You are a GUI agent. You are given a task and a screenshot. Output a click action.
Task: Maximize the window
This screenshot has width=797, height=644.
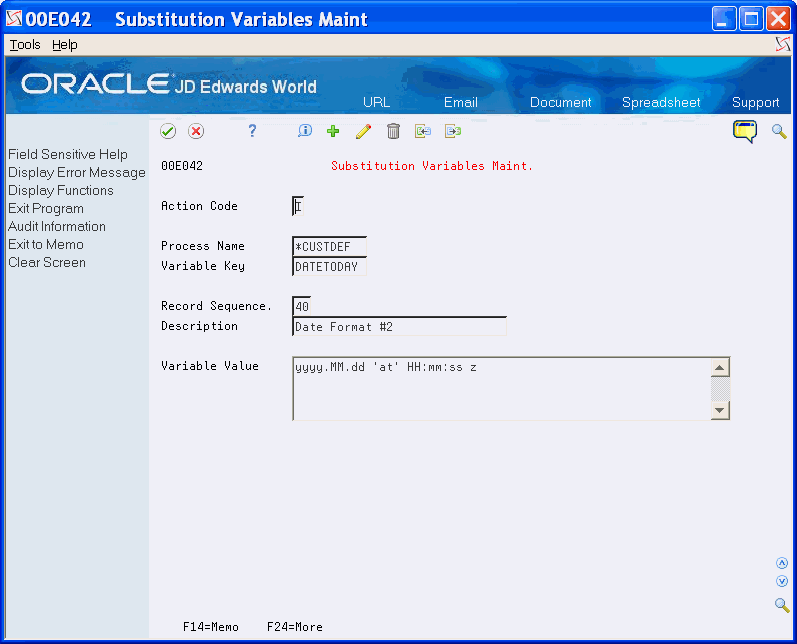[x=751, y=19]
